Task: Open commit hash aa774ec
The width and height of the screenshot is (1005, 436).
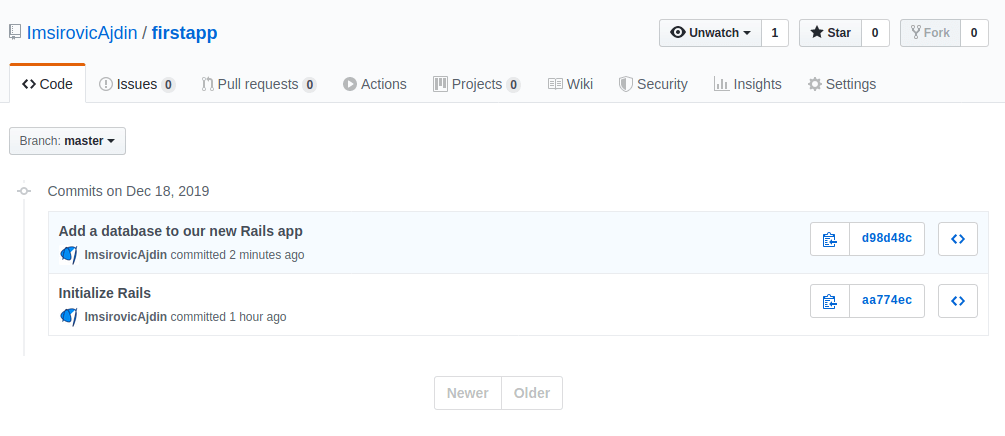Action: (887, 301)
